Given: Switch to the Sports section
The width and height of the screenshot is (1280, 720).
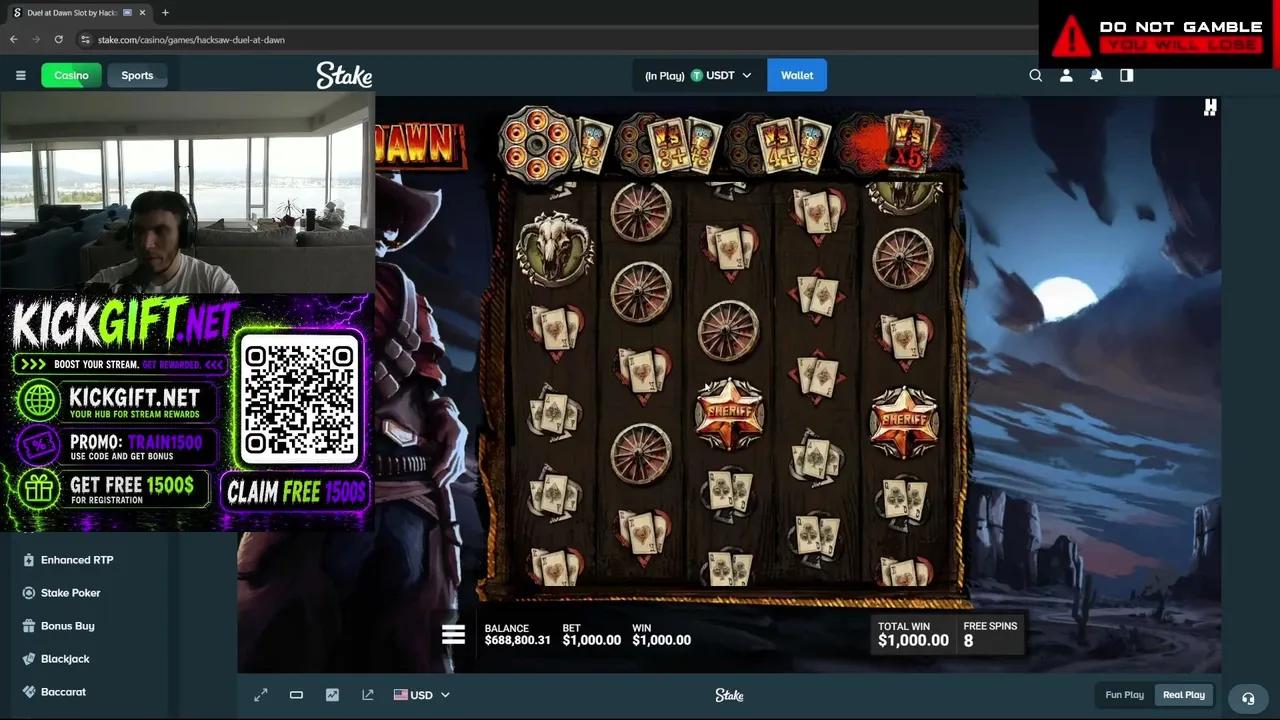Looking at the screenshot, I should 137,75.
